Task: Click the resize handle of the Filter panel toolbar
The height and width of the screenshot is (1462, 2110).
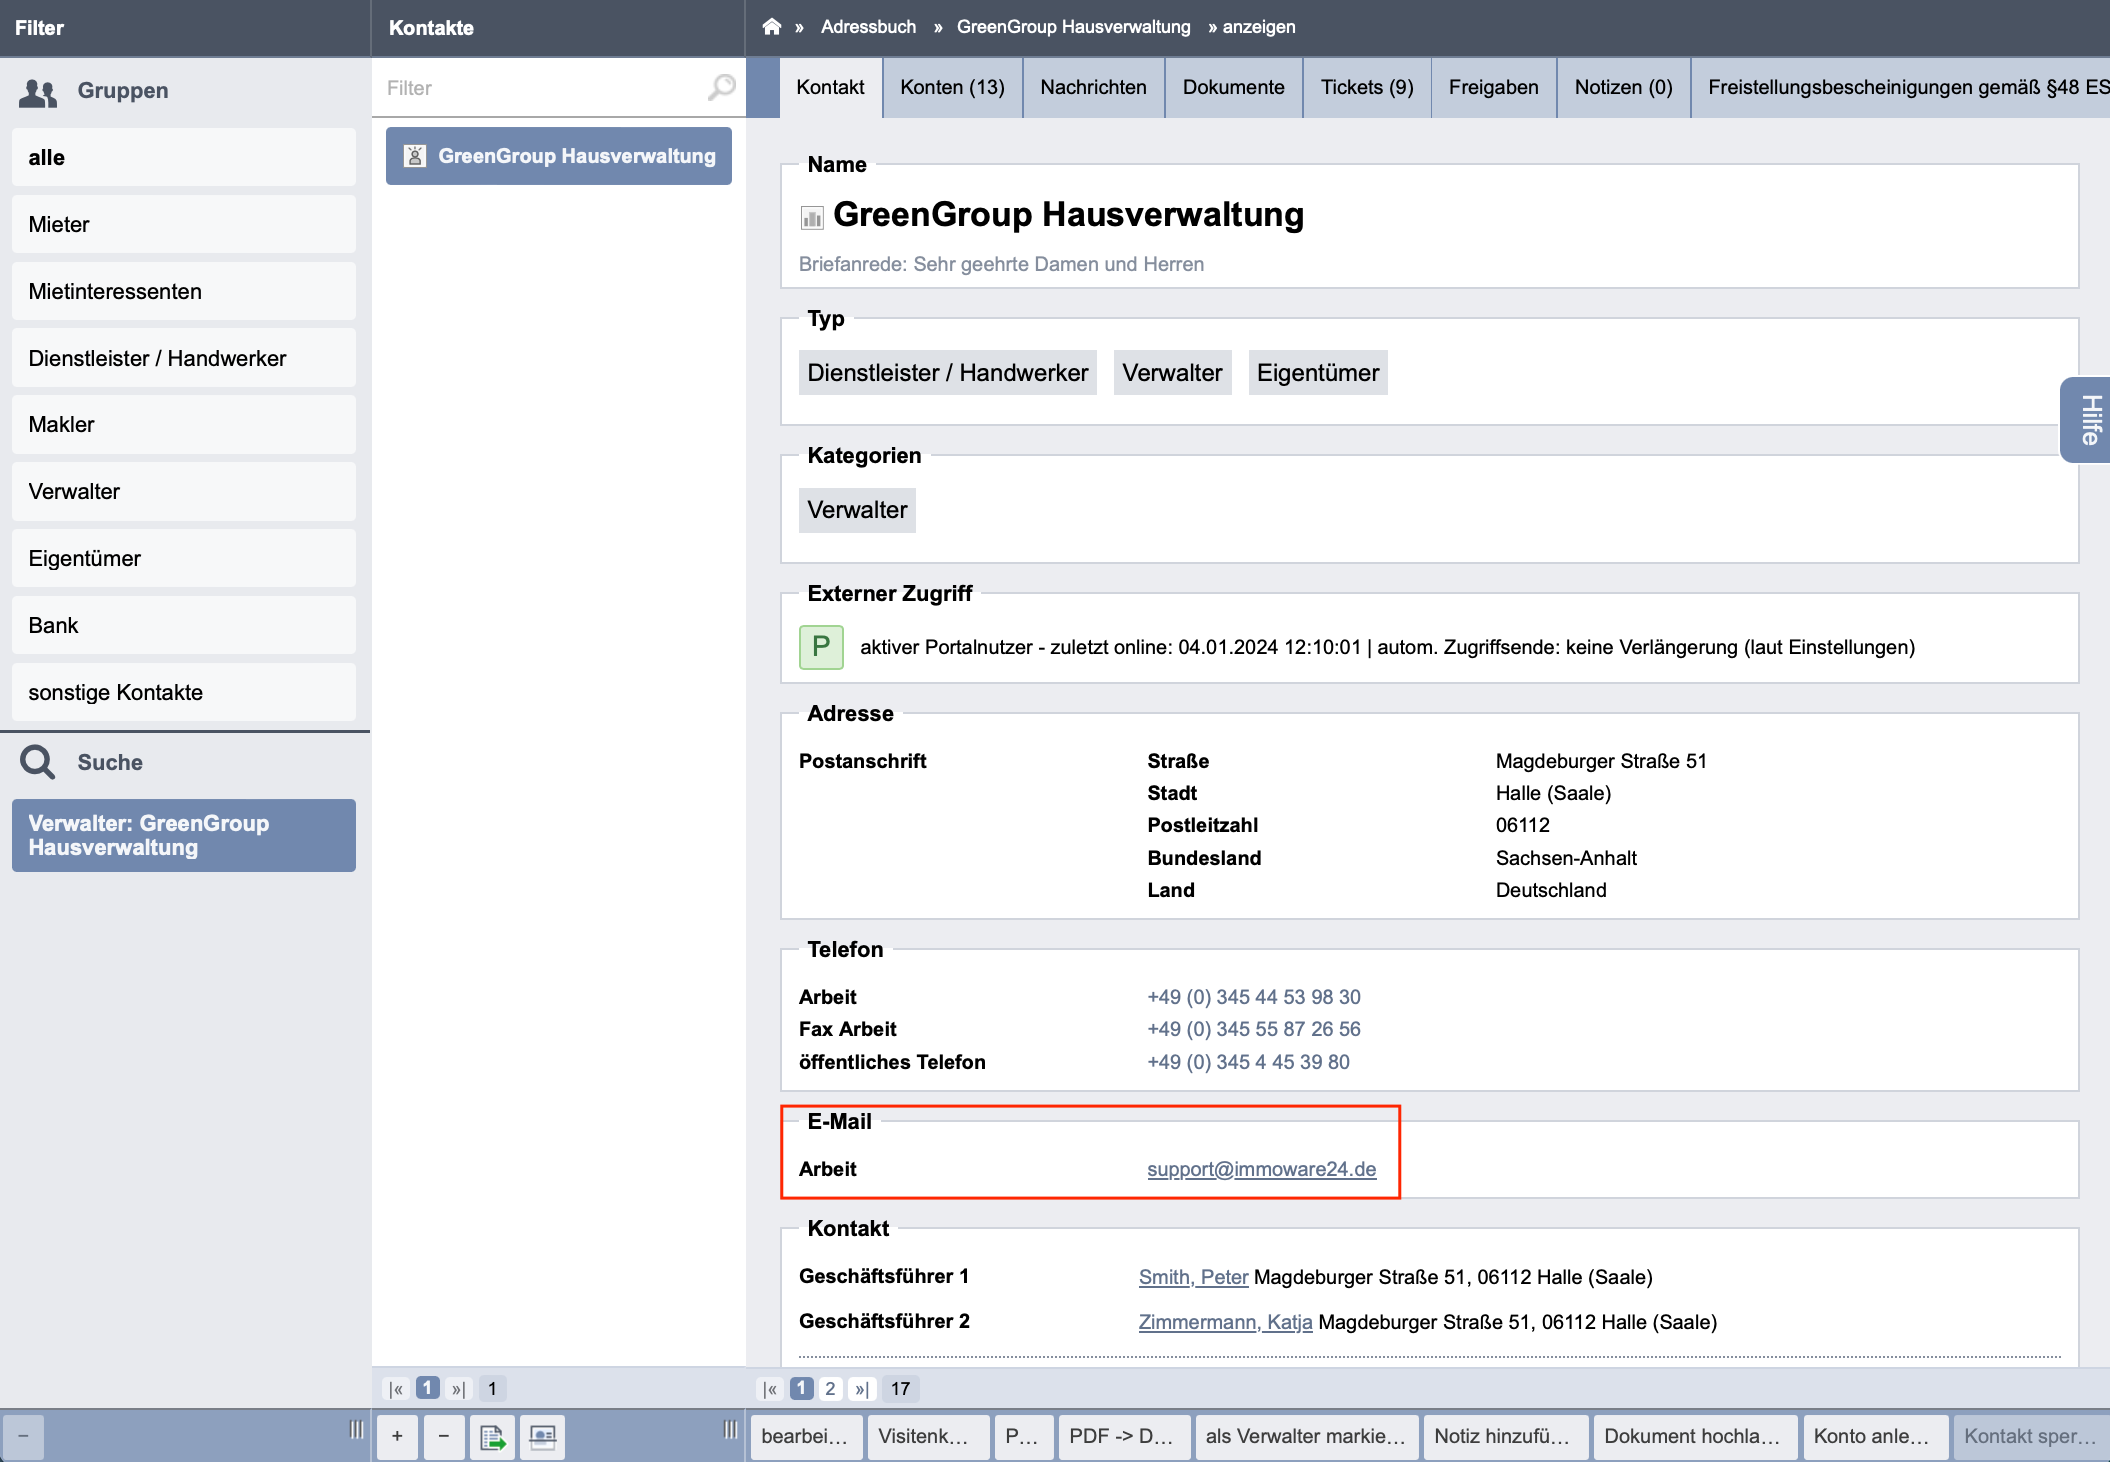Action: coord(356,1430)
